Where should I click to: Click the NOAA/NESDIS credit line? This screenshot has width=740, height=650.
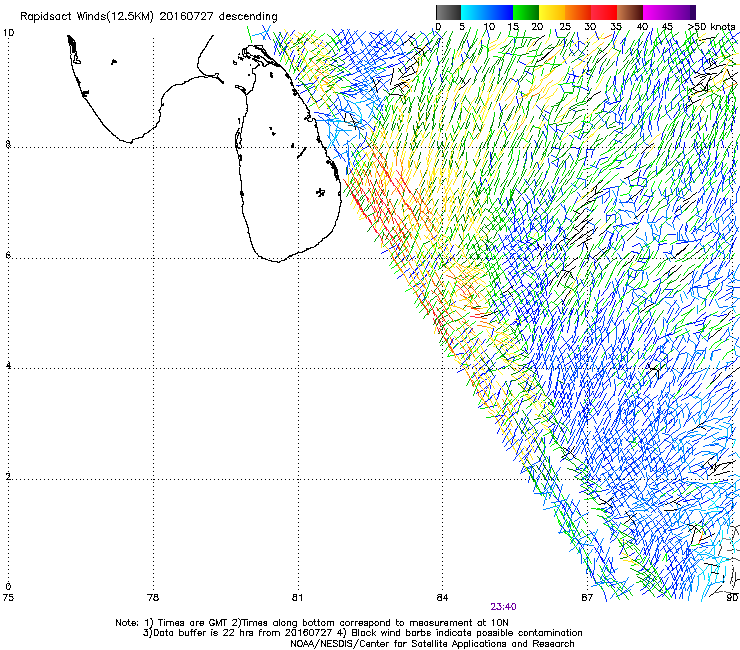tap(432, 644)
